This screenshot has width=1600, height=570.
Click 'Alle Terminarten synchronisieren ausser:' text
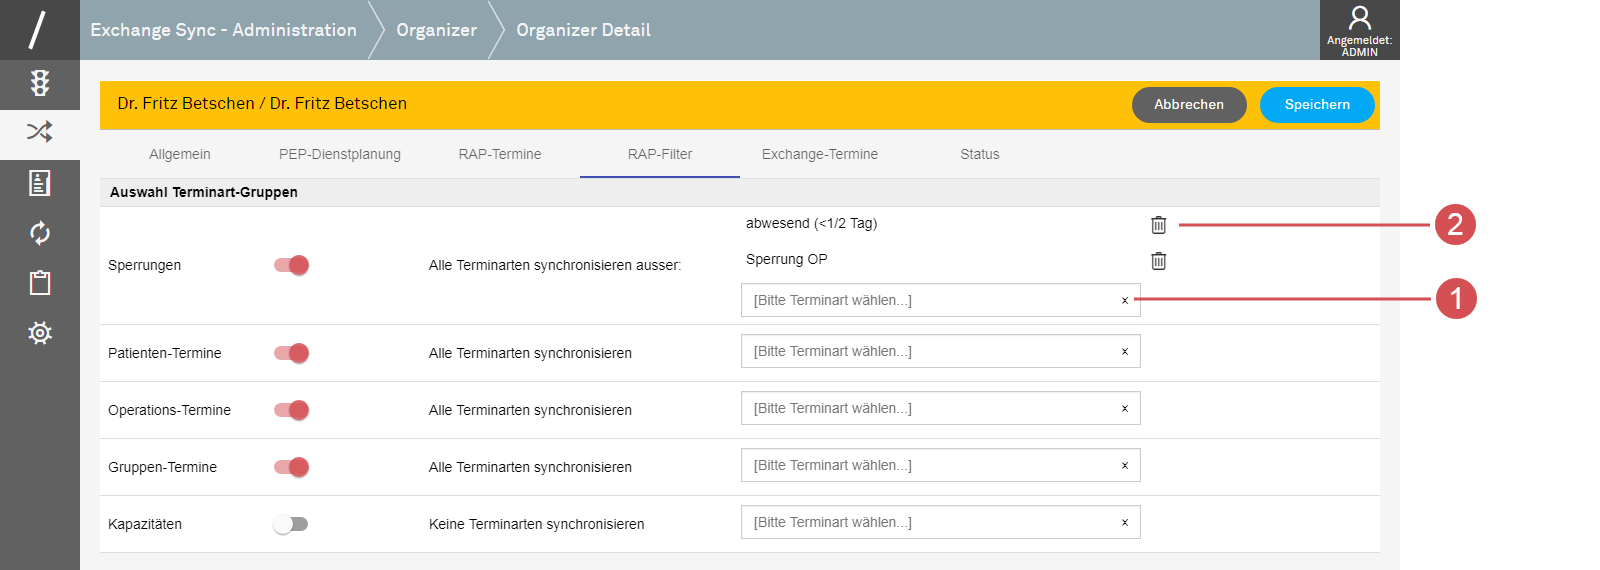(x=555, y=265)
